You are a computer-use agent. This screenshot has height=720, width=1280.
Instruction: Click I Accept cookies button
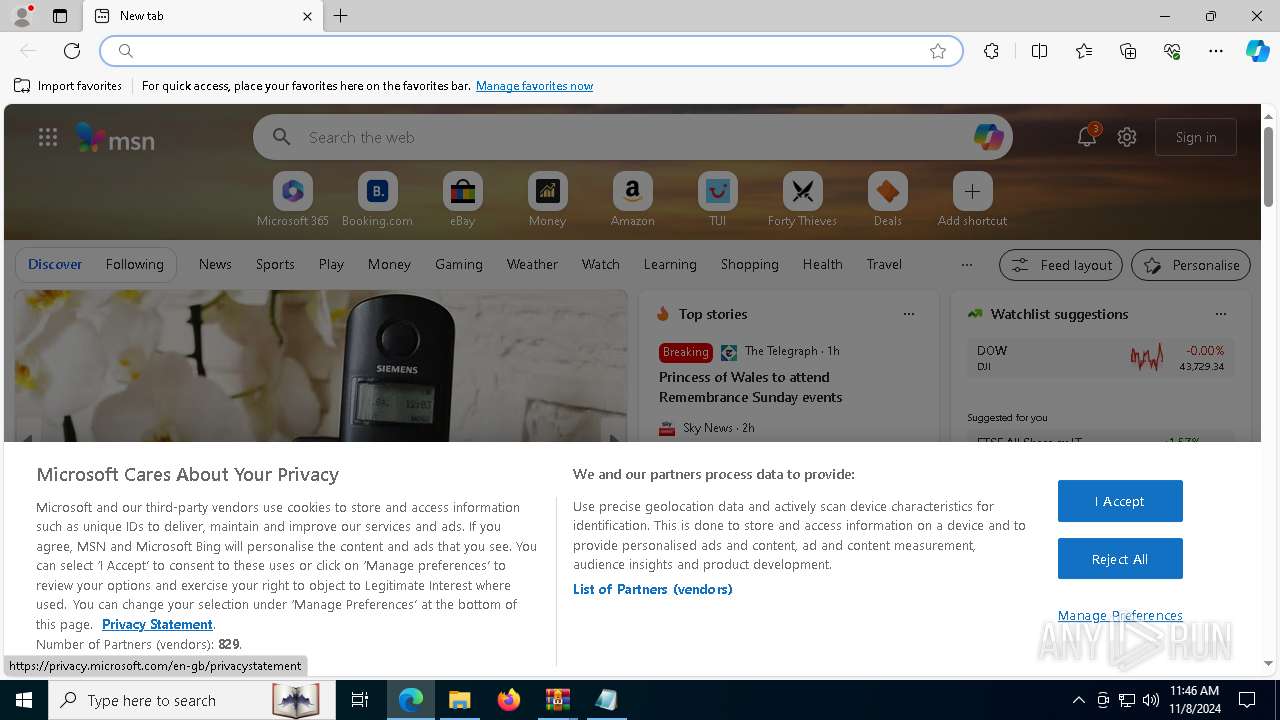[1120, 501]
